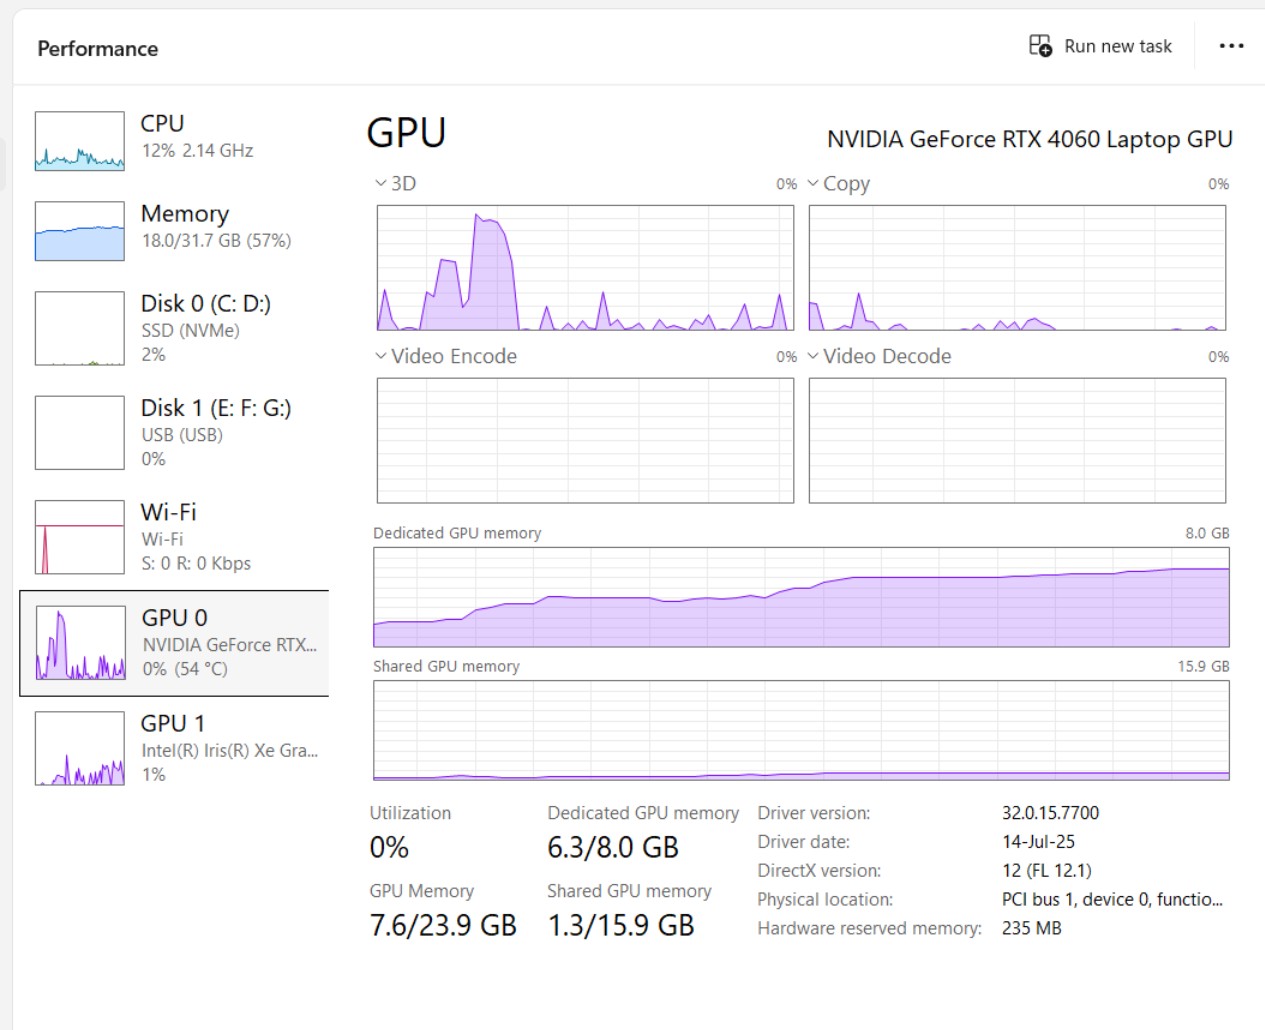Image resolution: width=1265 pixels, height=1030 pixels.
Task: Click the 8.0 GB dedicated memory maximum label
Action: pyautogui.click(x=1207, y=533)
